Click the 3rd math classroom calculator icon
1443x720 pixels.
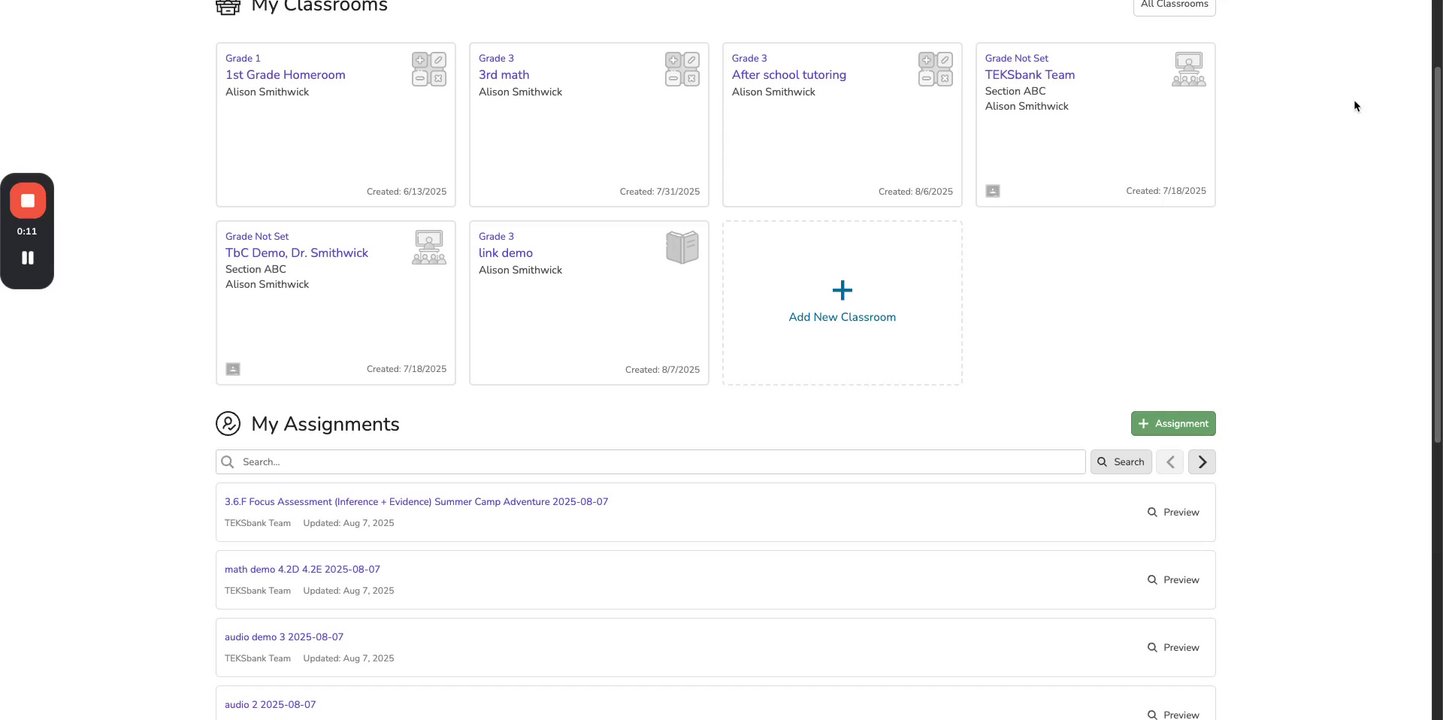coord(682,69)
